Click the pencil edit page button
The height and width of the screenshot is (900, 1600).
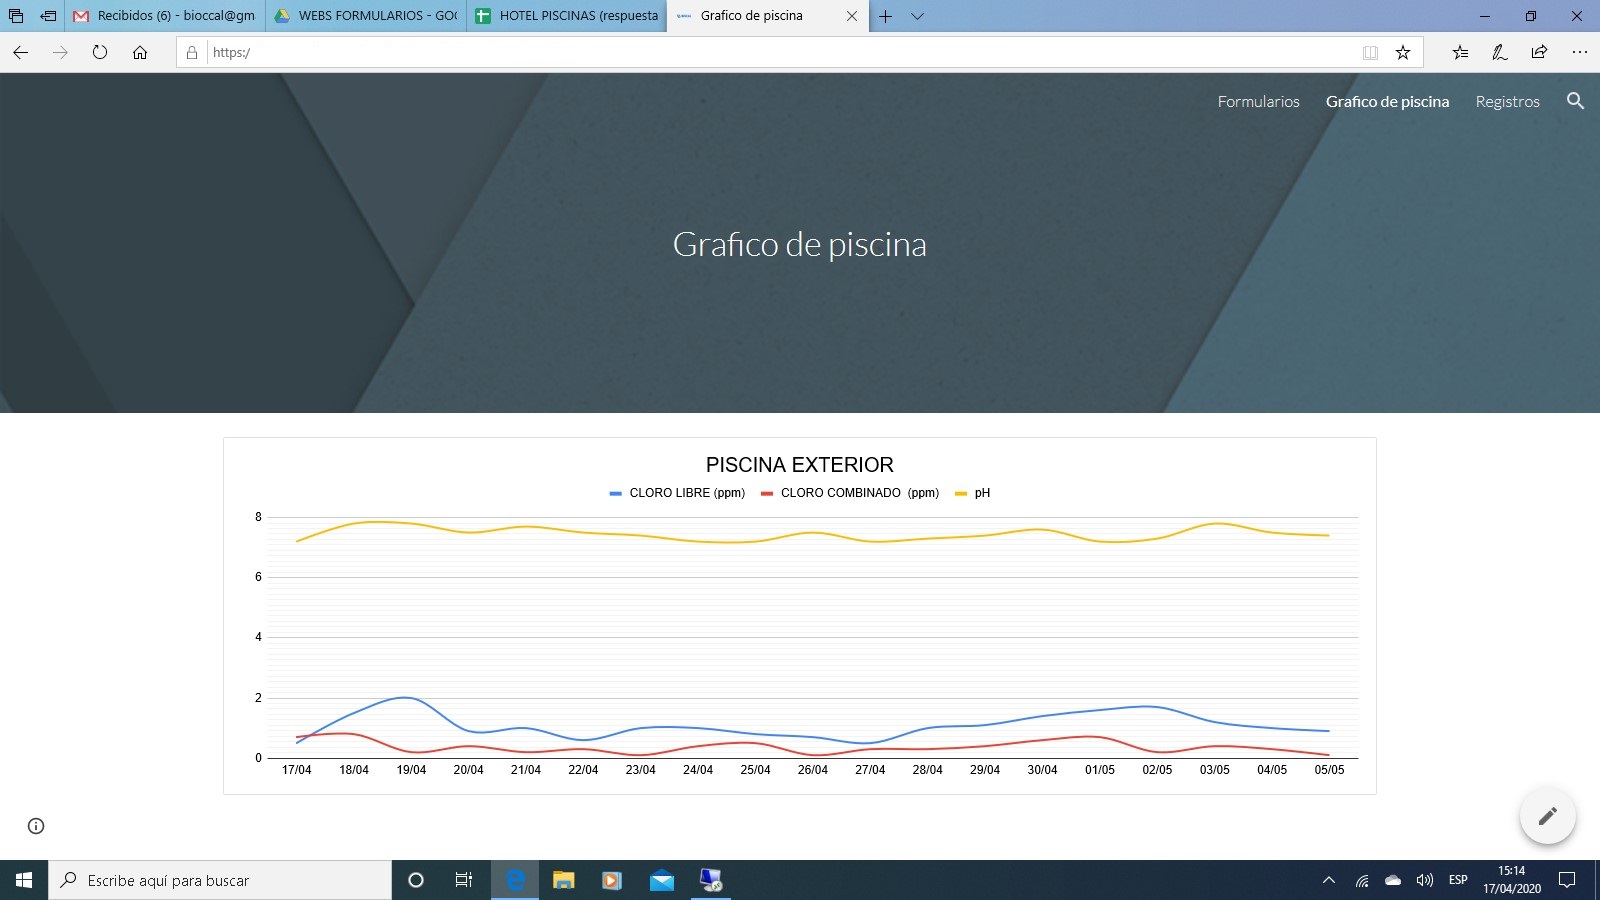coord(1547,816)
